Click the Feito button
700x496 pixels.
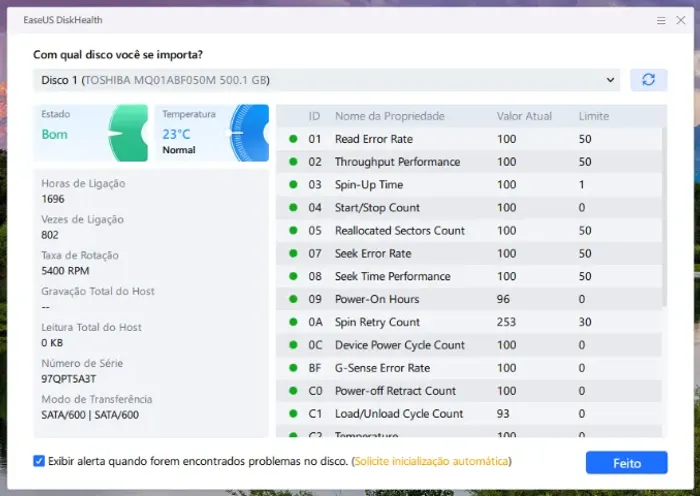(626, 463)
